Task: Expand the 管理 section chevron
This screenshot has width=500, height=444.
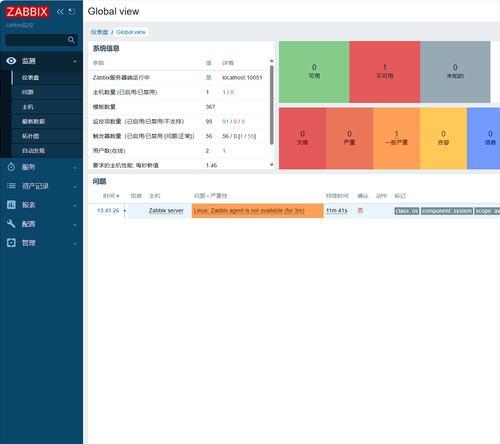Action: click(x=75, y=244)
